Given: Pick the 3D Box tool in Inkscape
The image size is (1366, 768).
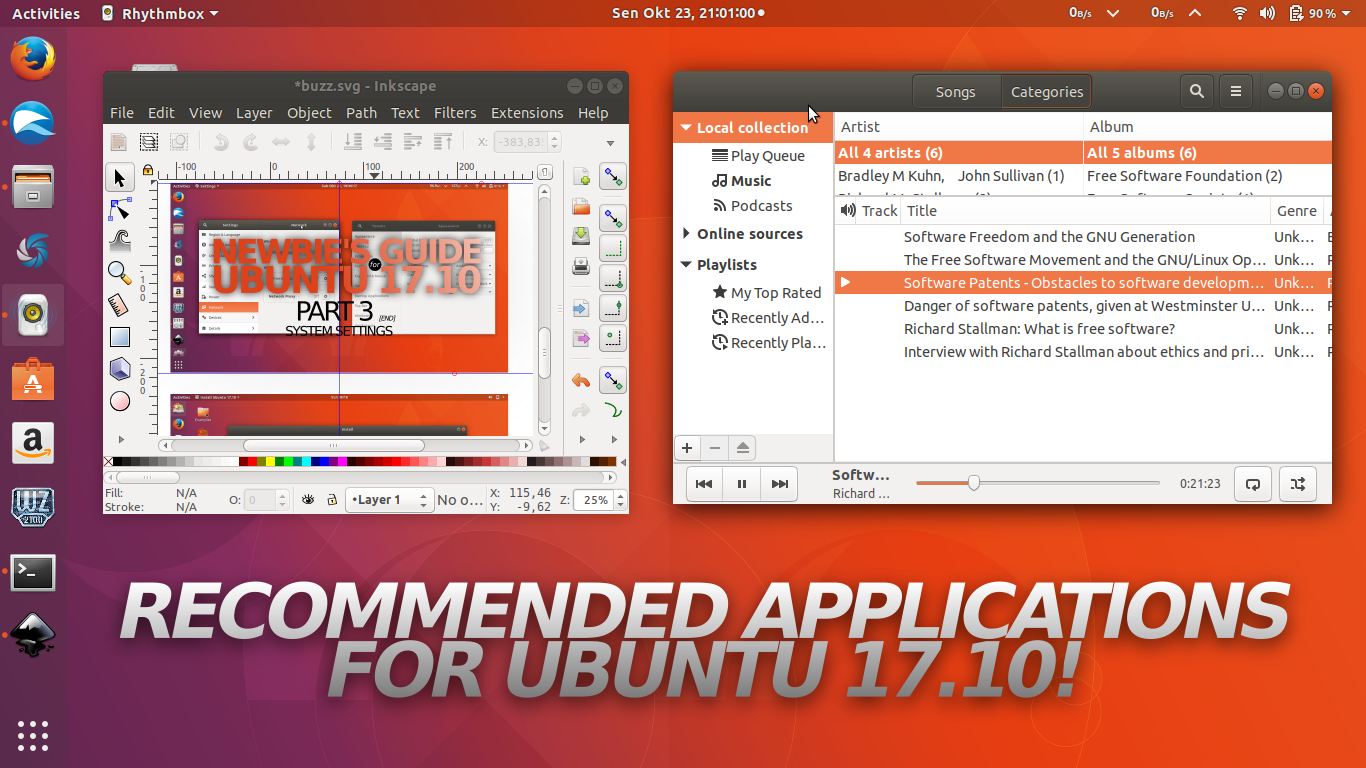Looking at the screenshot, I should 120,369.
